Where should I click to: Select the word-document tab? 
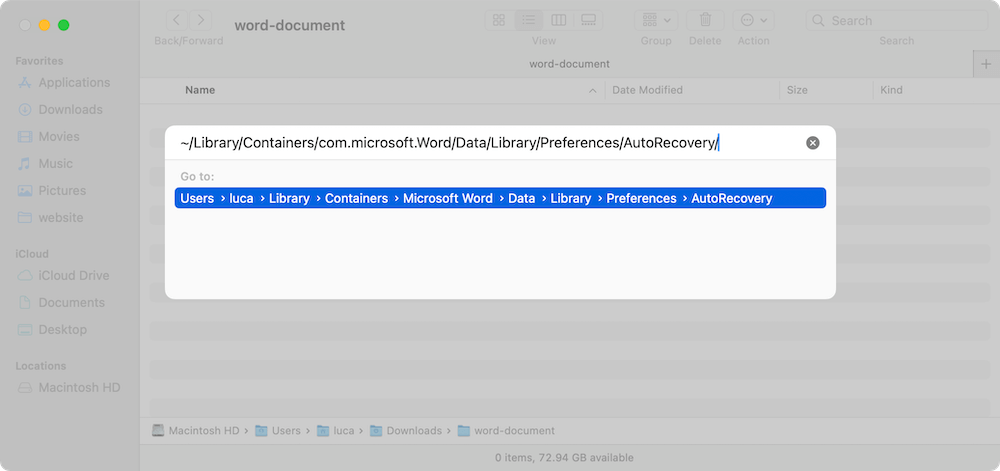click(569, 64)
